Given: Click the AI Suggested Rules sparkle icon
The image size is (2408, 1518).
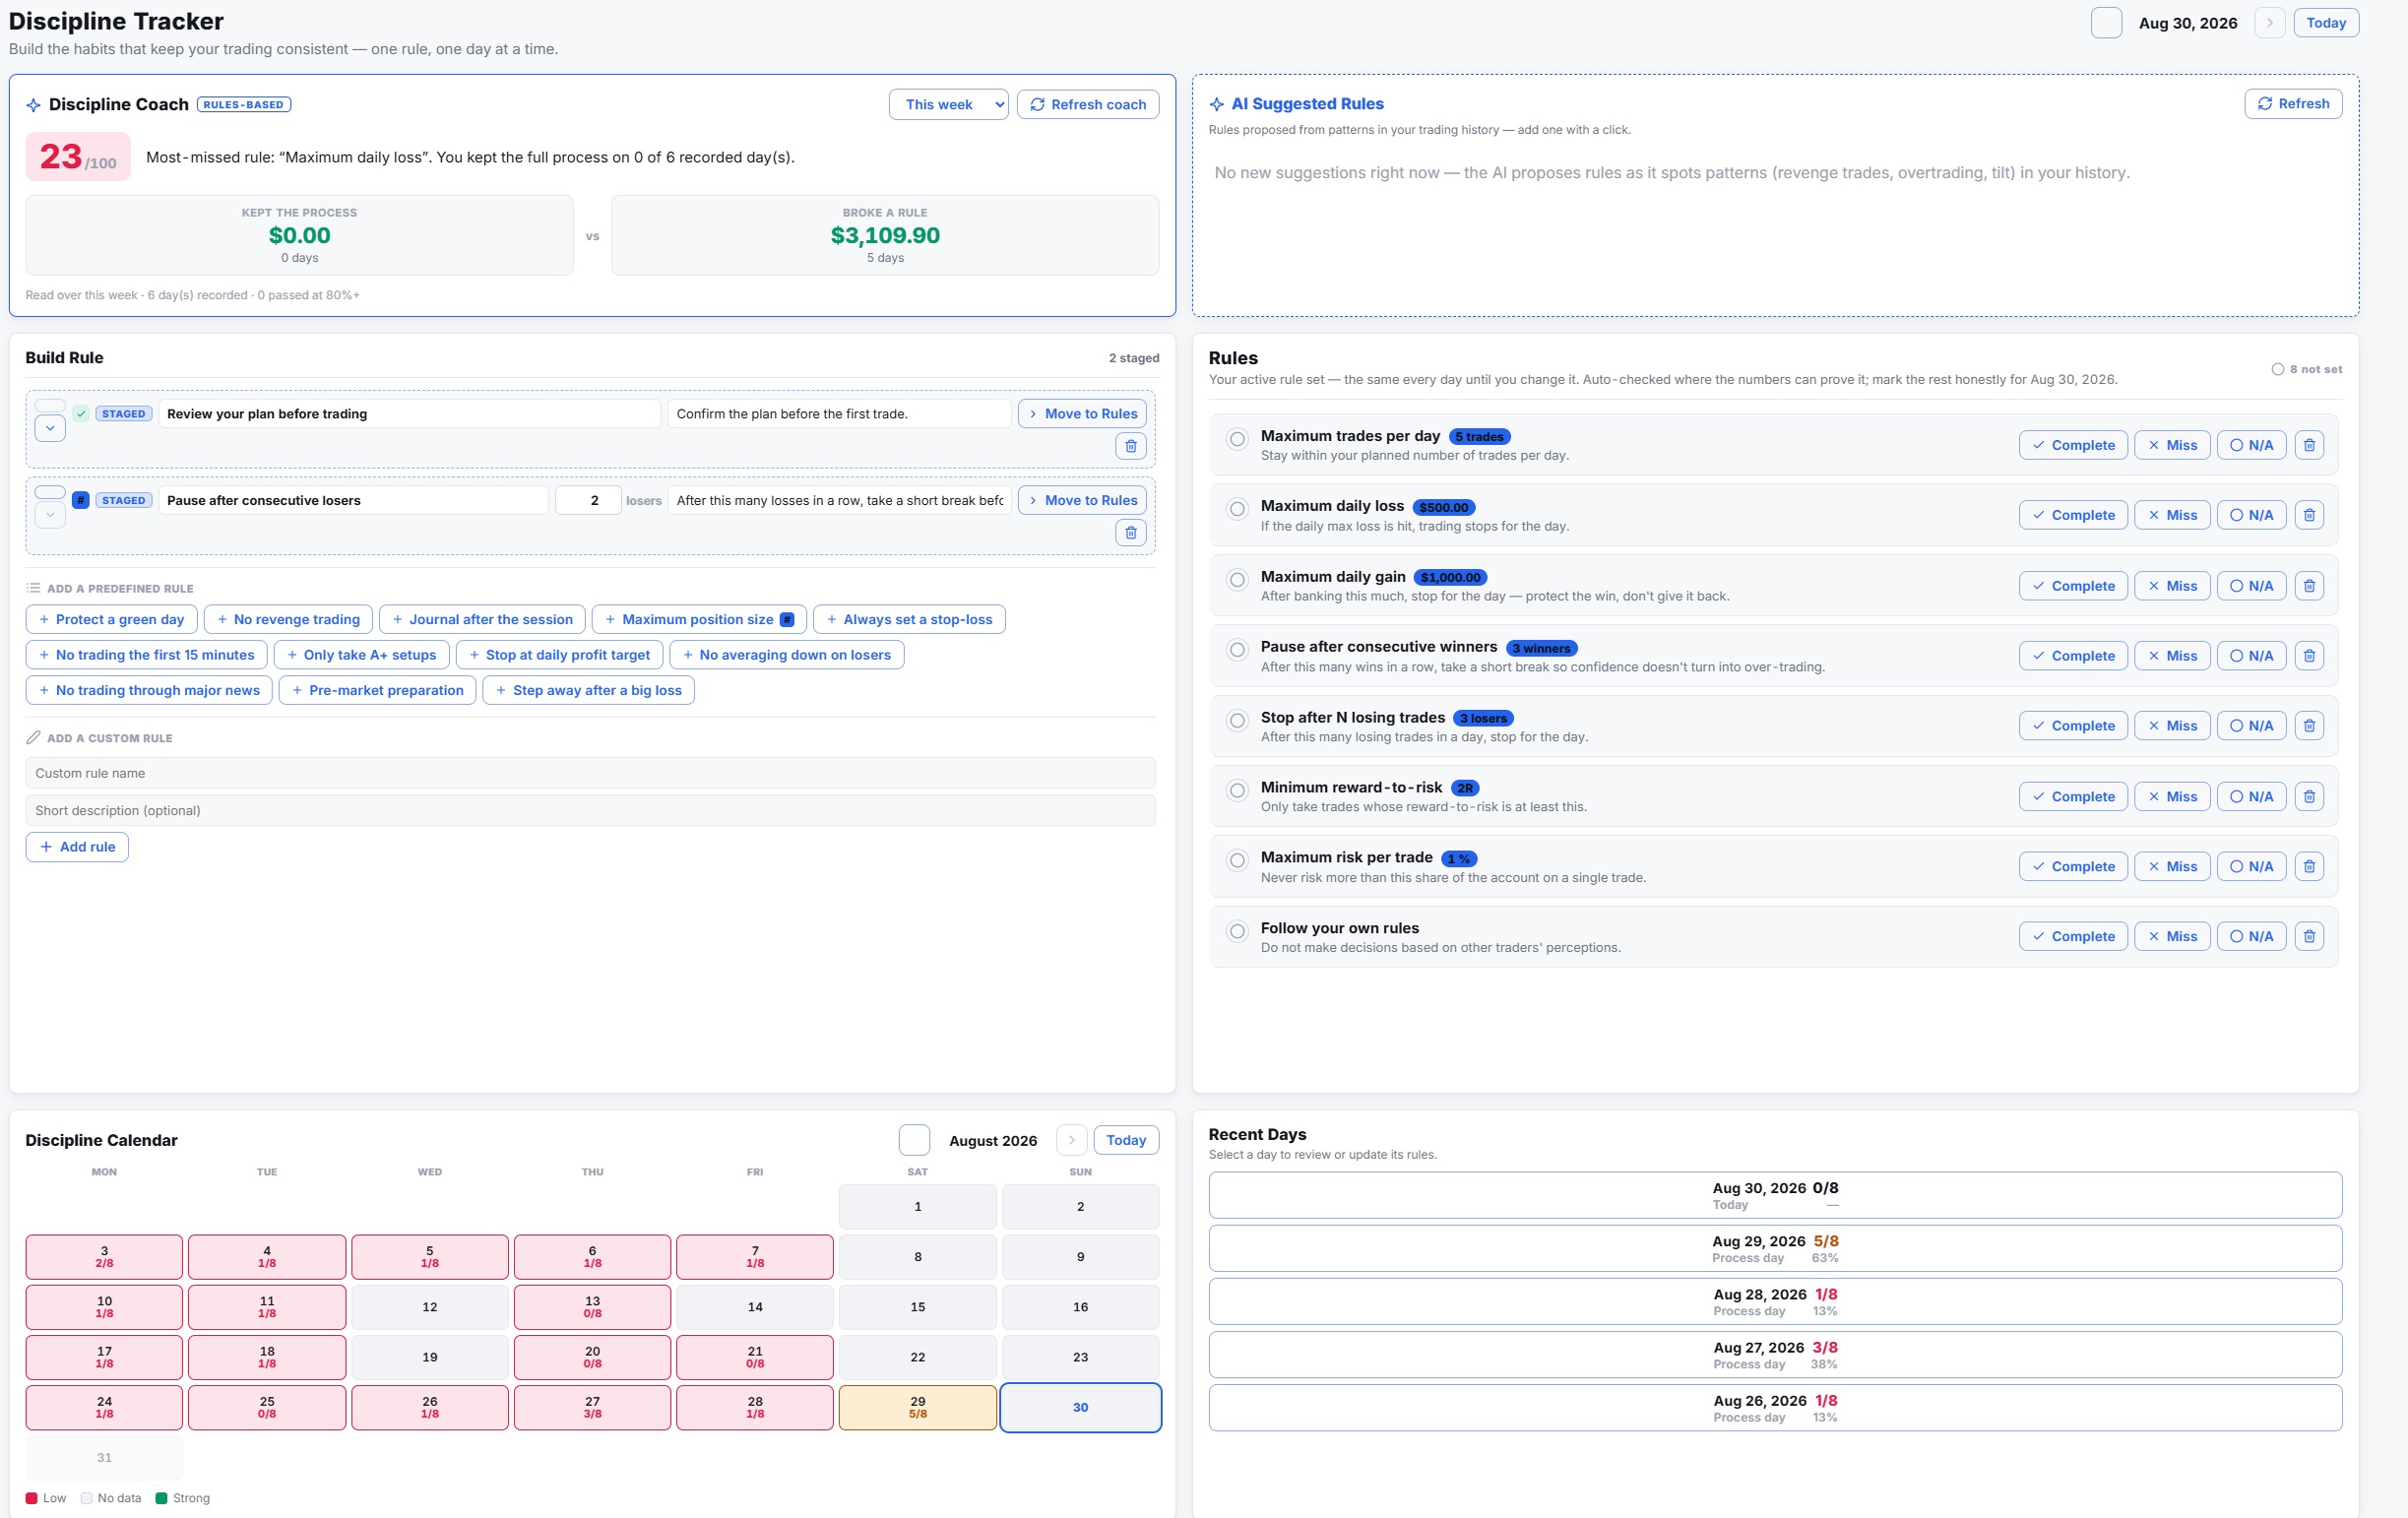Looking at the screenshot, I should (x=1216, y=104).
